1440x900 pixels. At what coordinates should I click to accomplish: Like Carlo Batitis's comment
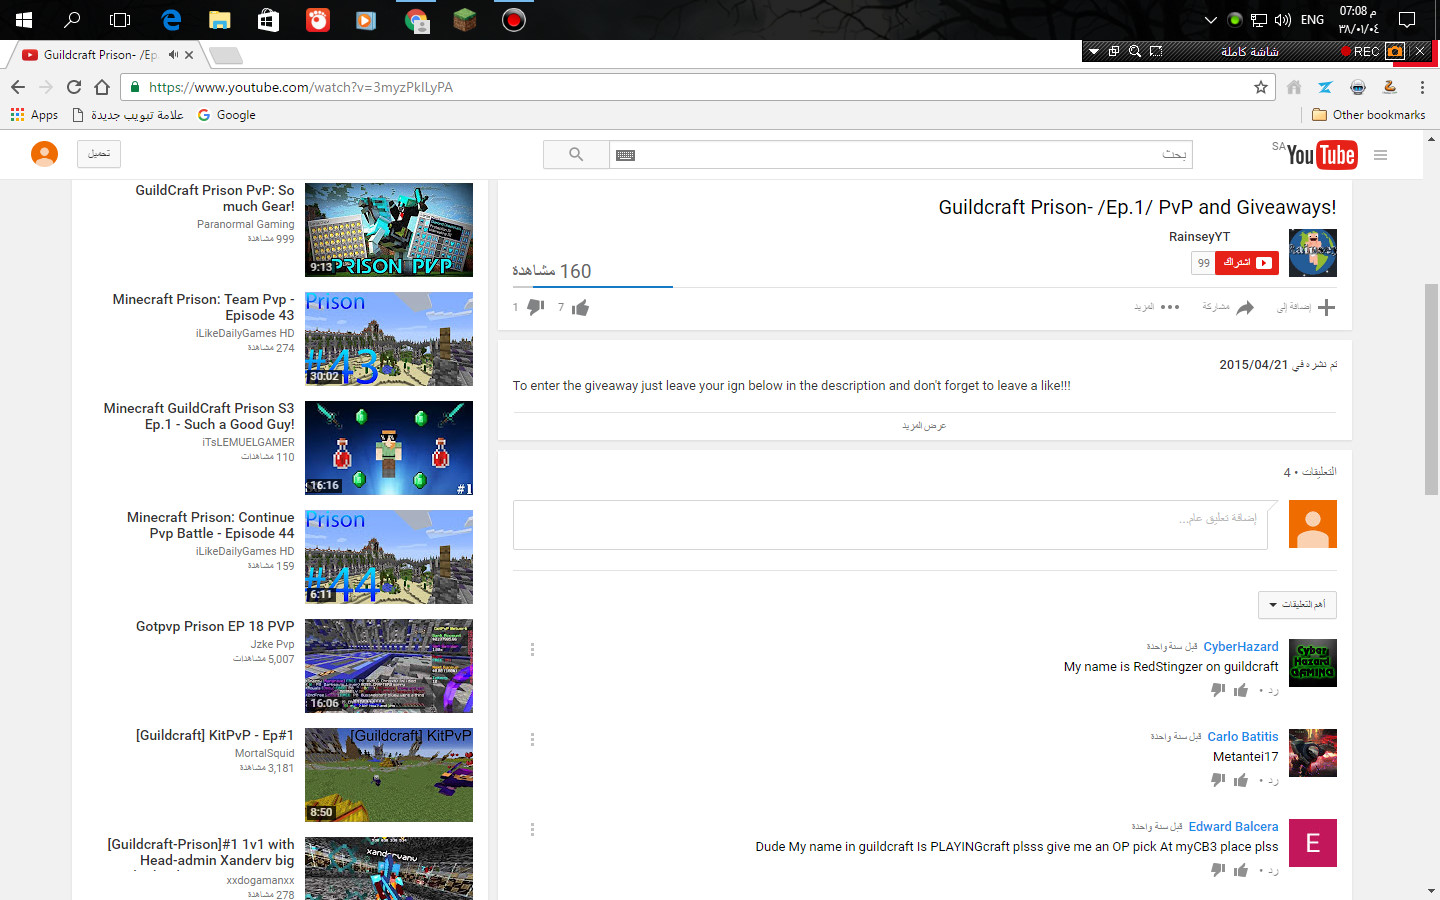coord(1241,780)
